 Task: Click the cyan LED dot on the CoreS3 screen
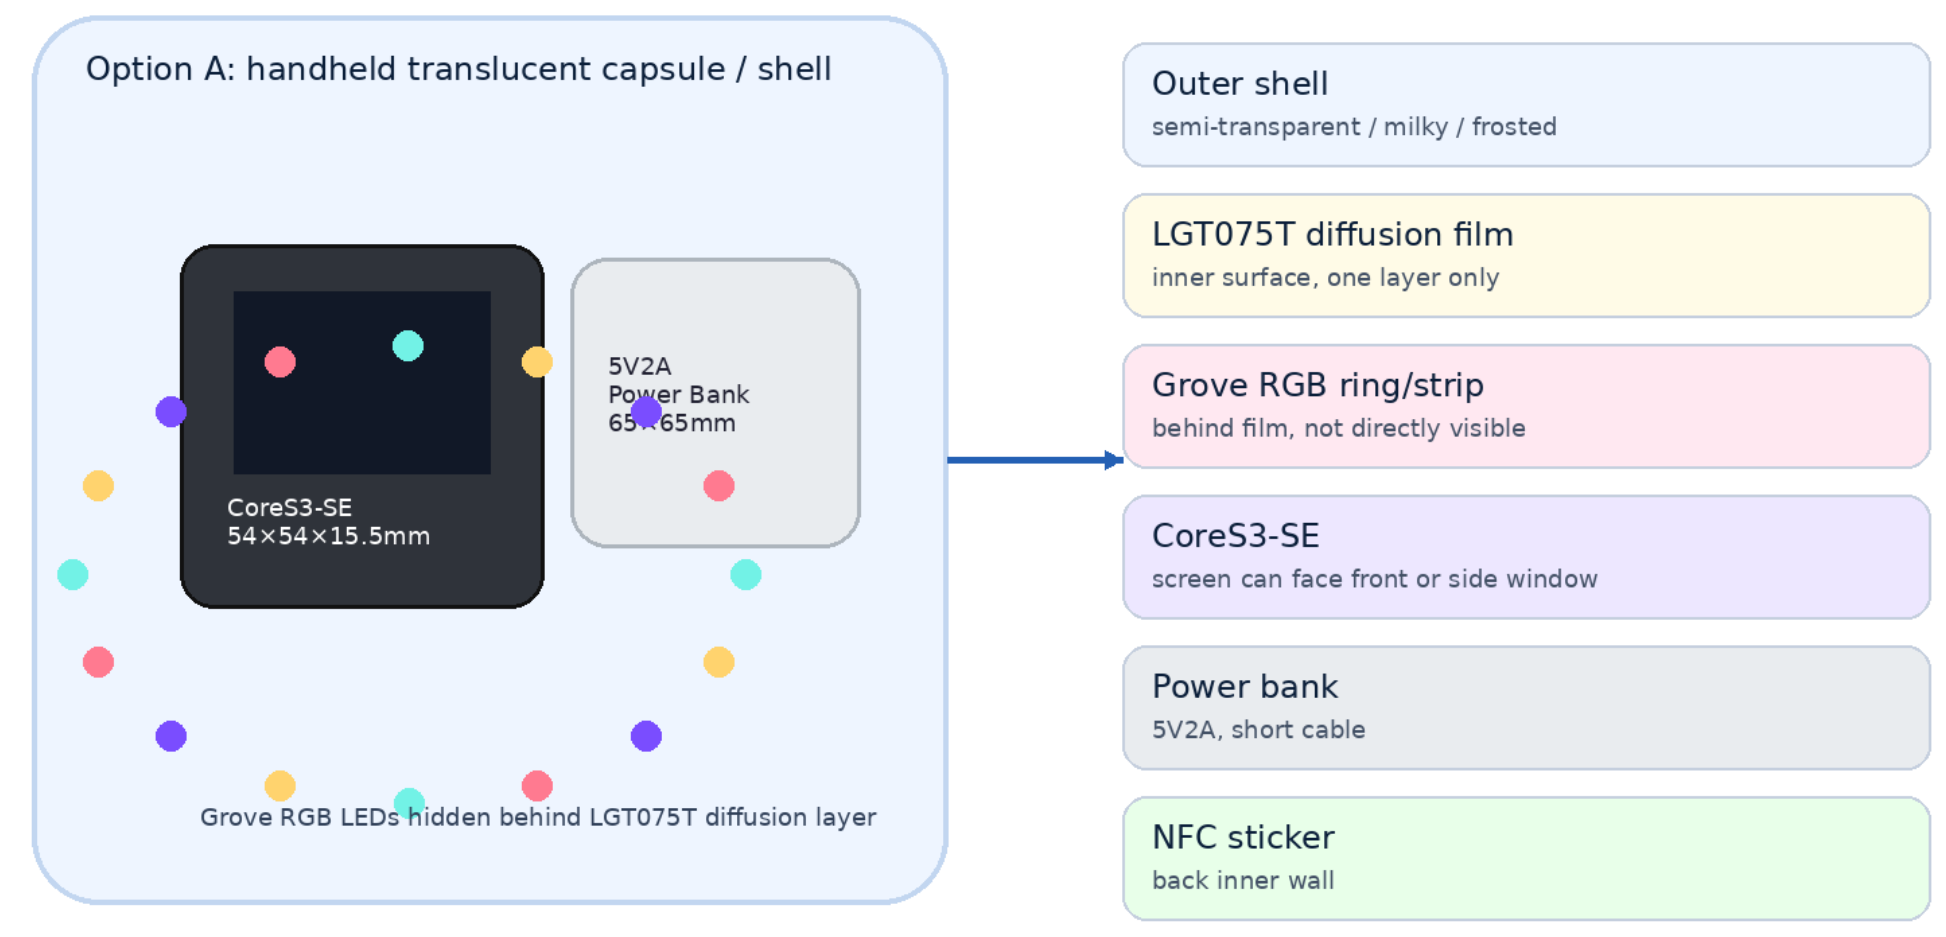click(x=408, y=346)
